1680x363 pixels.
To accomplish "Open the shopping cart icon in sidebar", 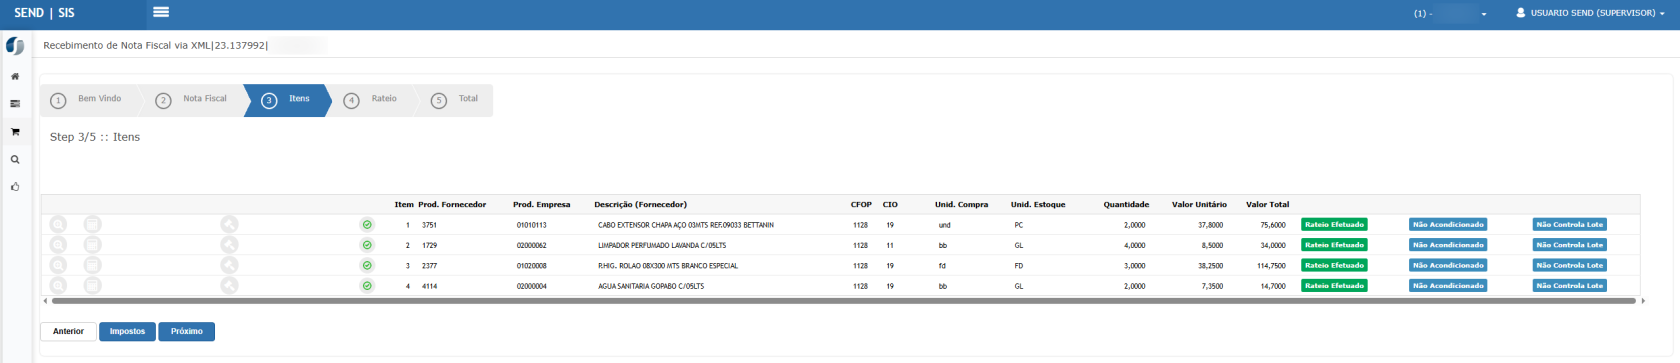I will 15,131.
